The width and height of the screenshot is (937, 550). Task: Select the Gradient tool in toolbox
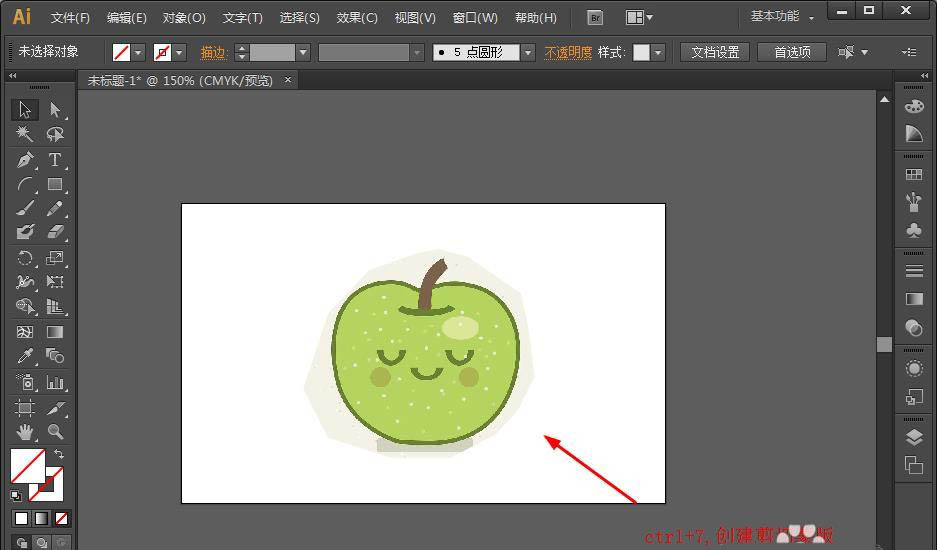(x=55, y=332)
